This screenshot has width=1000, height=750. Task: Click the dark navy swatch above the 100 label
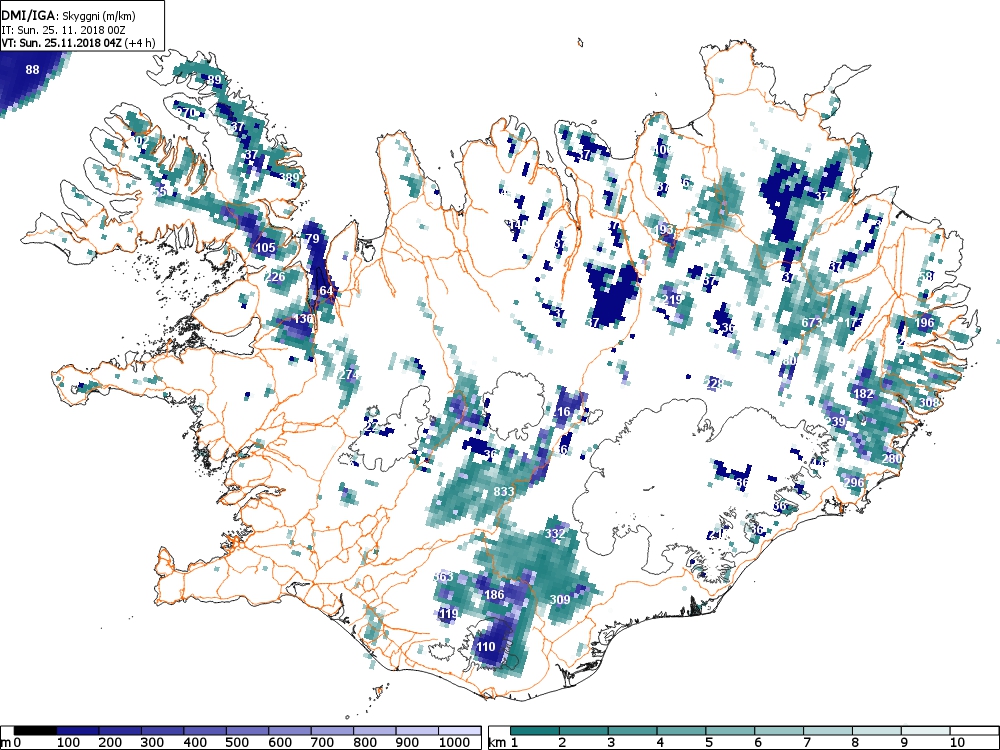tap(78, 731)
